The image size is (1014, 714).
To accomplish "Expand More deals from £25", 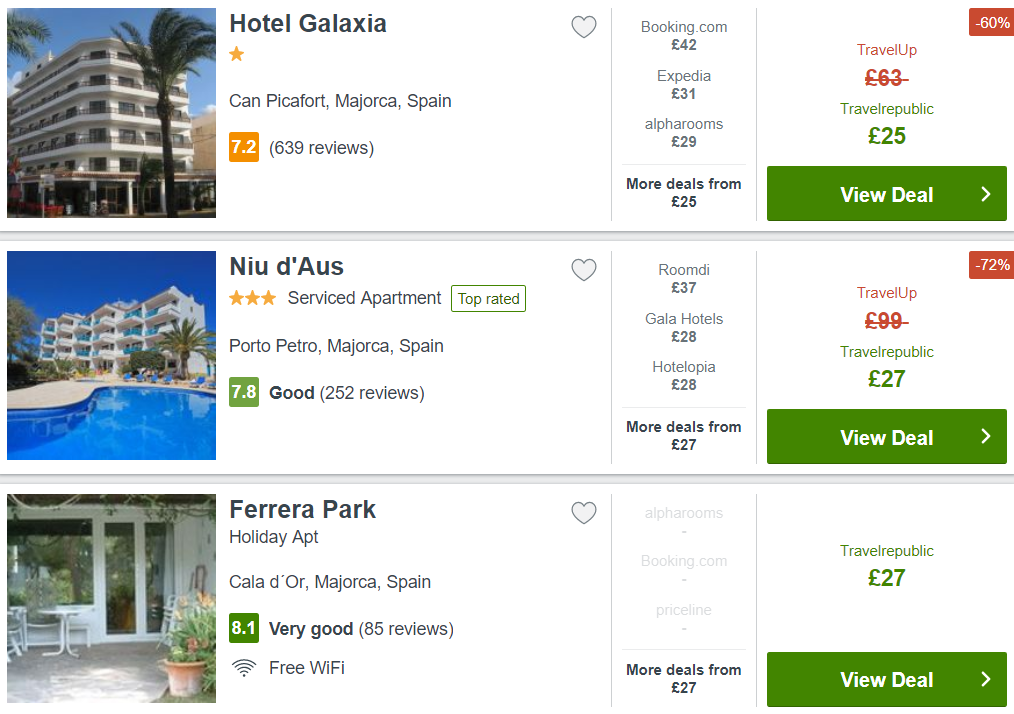I will coord(684,193).
